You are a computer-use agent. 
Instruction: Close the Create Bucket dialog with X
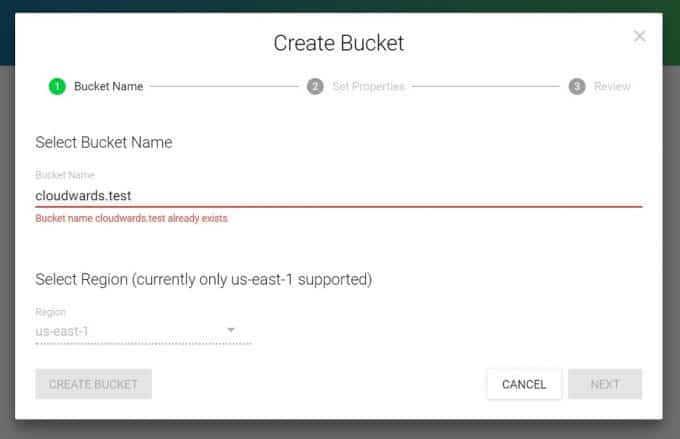(x=640, y=36)
